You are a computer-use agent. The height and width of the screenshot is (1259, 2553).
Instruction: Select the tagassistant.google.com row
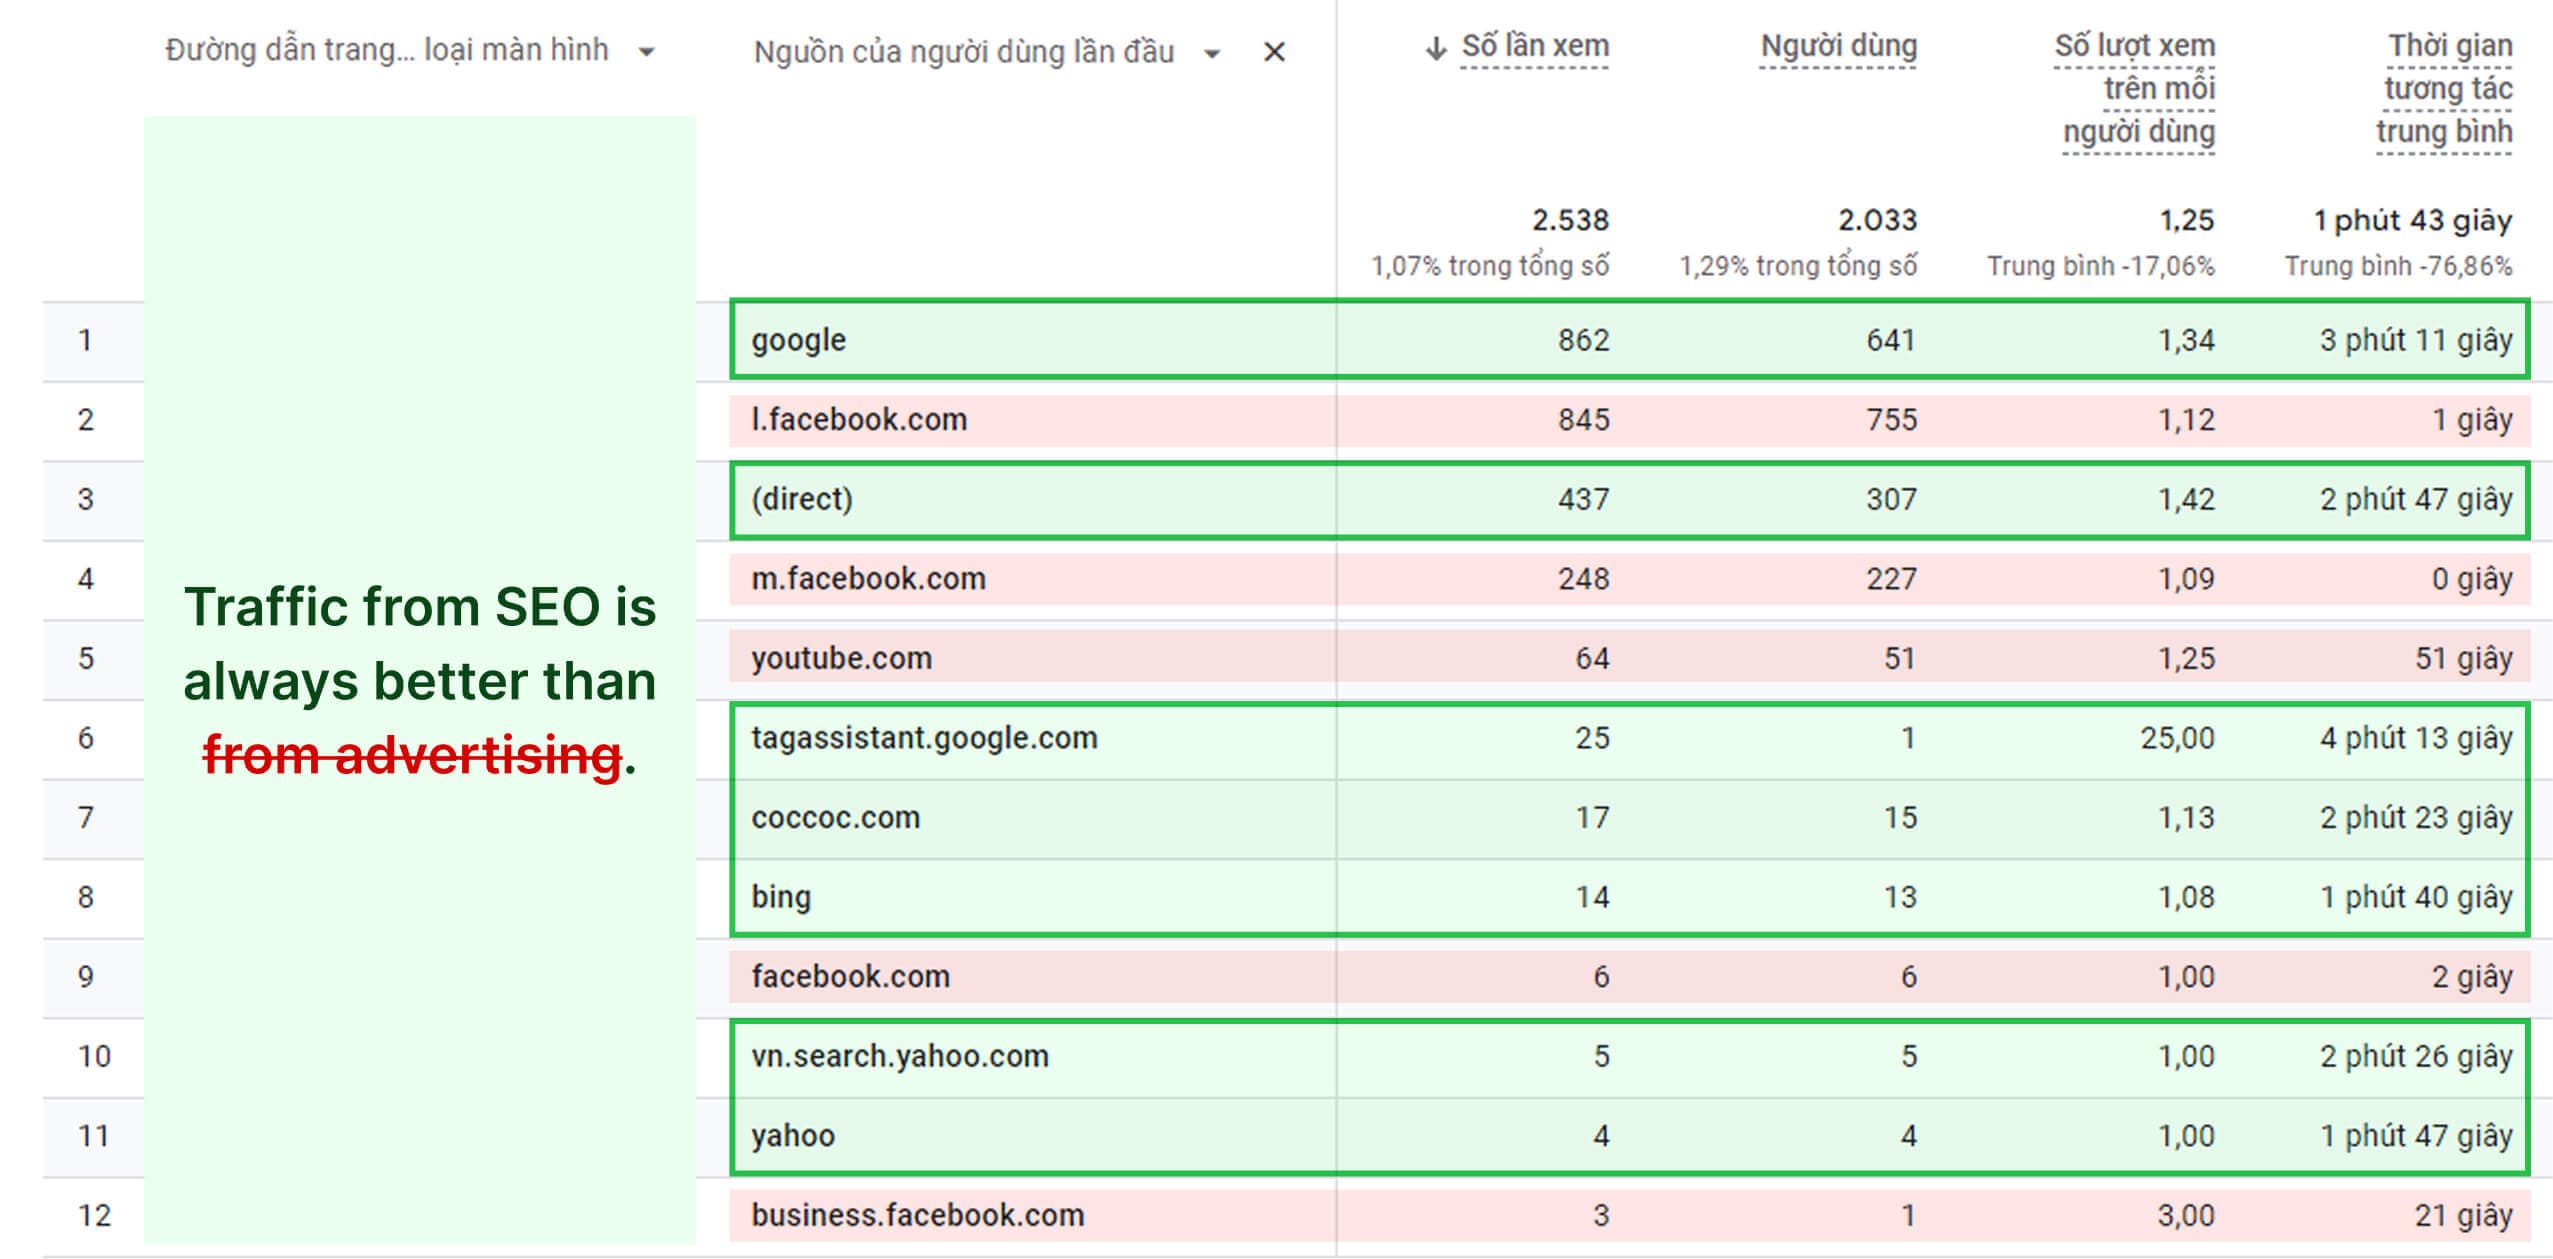[924, 738]
